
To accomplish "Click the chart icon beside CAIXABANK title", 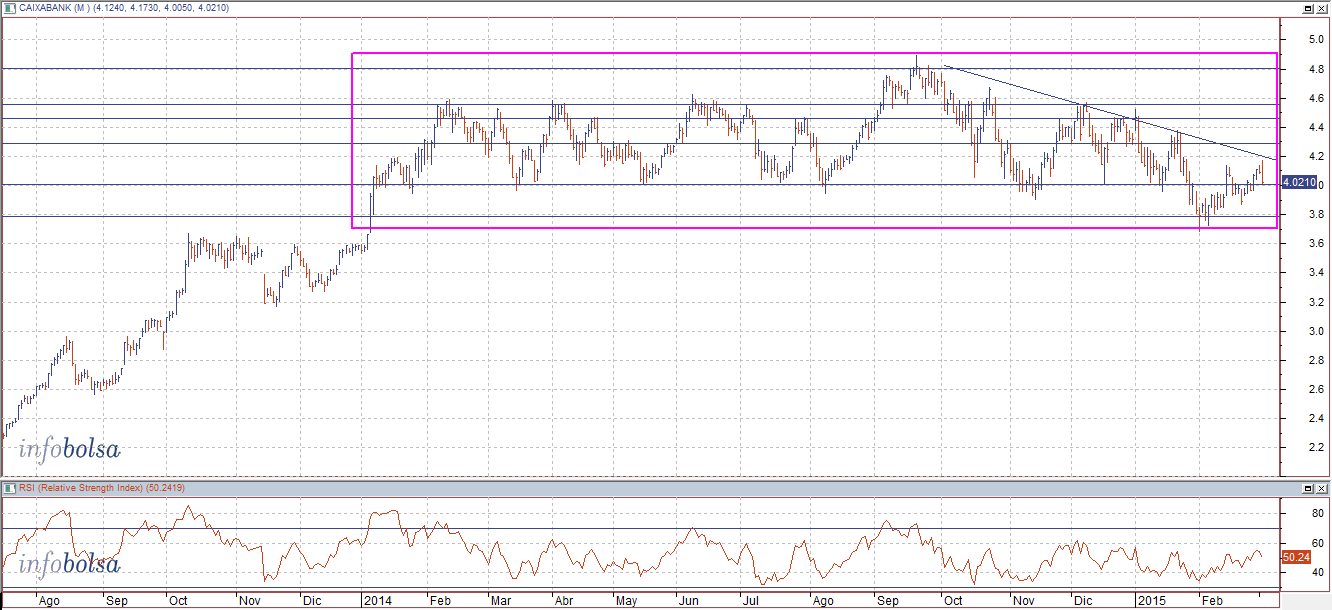I will coord(10,8).
